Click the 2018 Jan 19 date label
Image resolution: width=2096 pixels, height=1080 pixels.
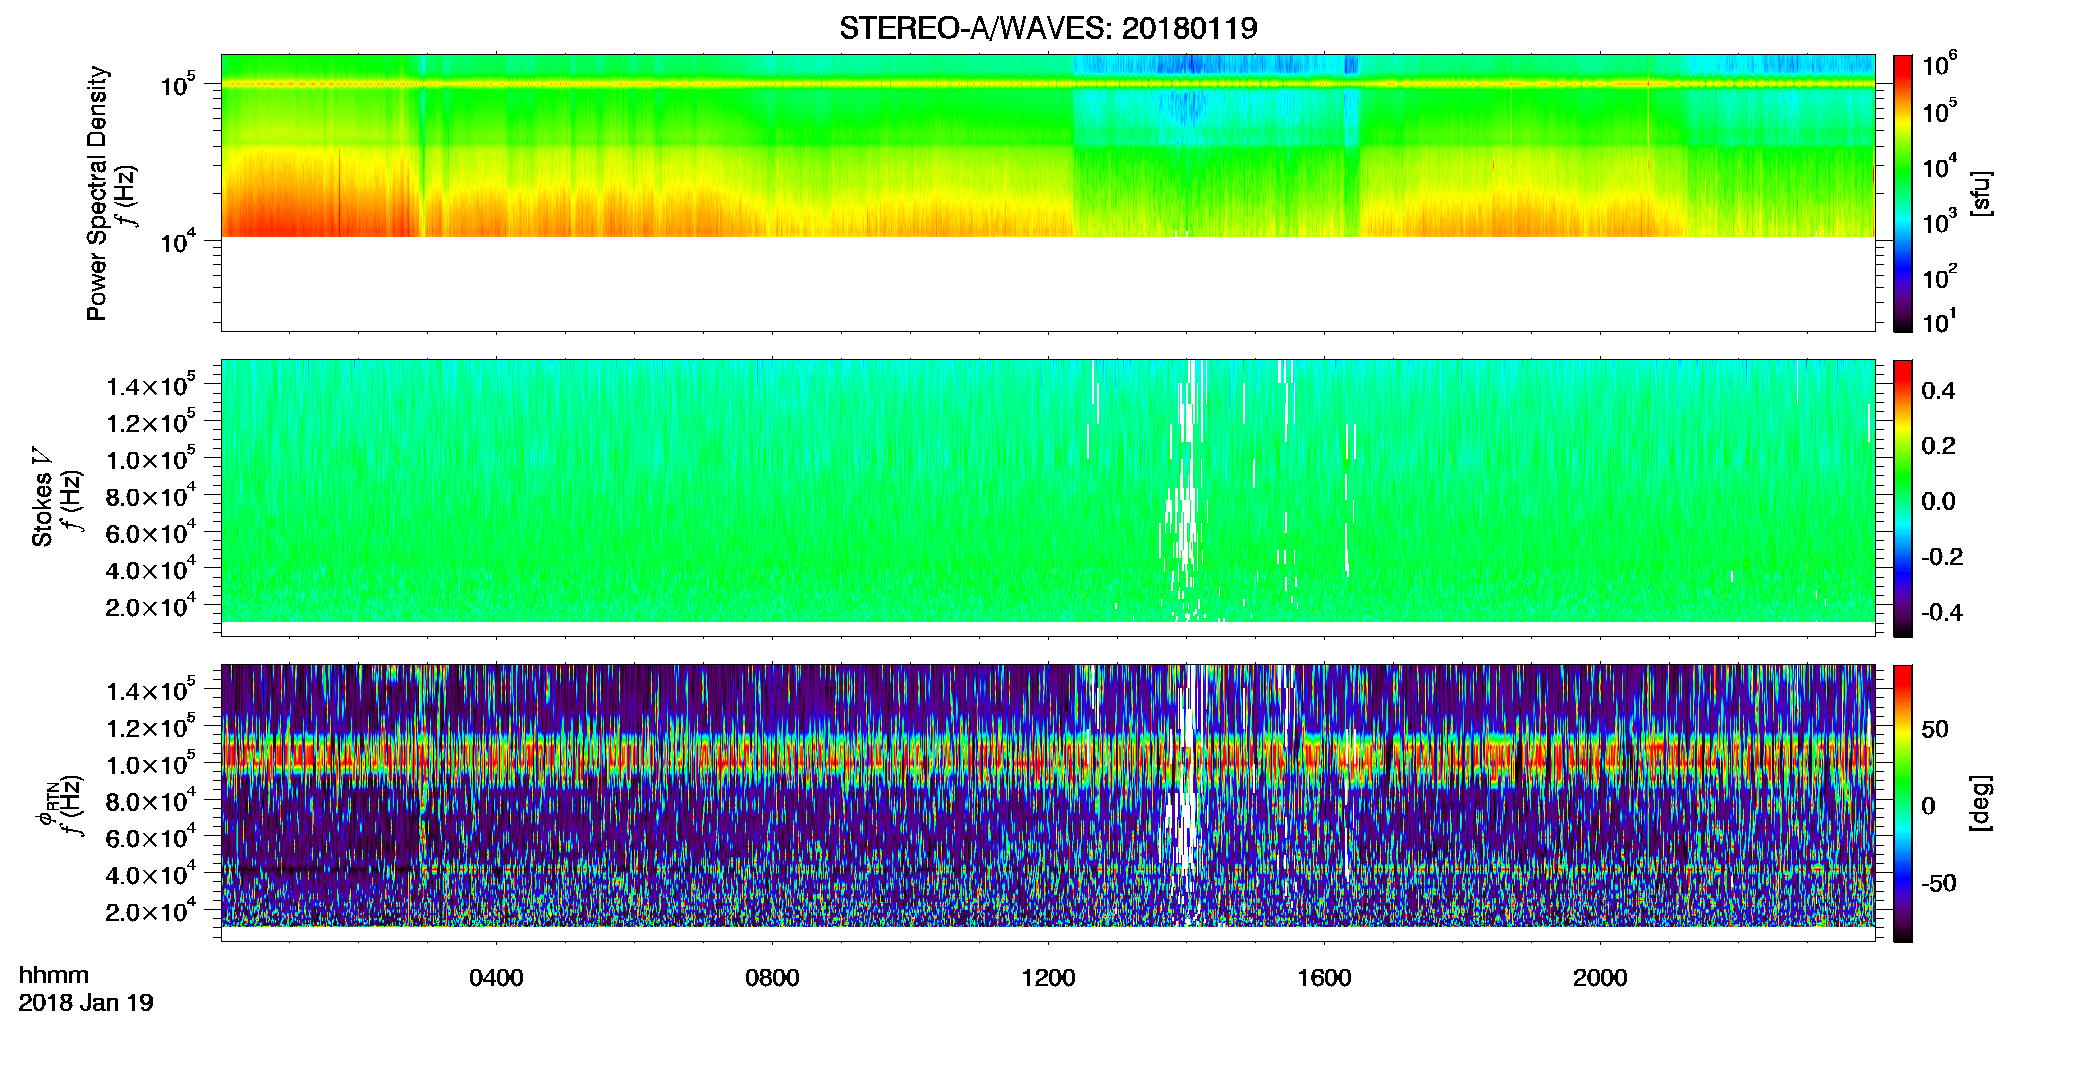pyautogui.click(x=86, y=1003)
